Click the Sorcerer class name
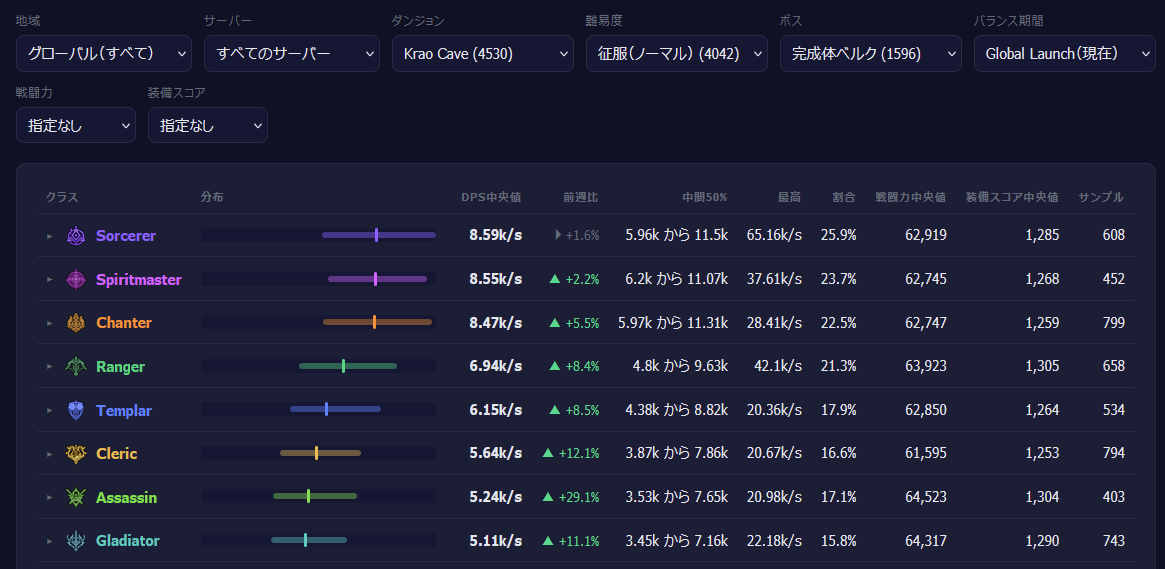 126,235
